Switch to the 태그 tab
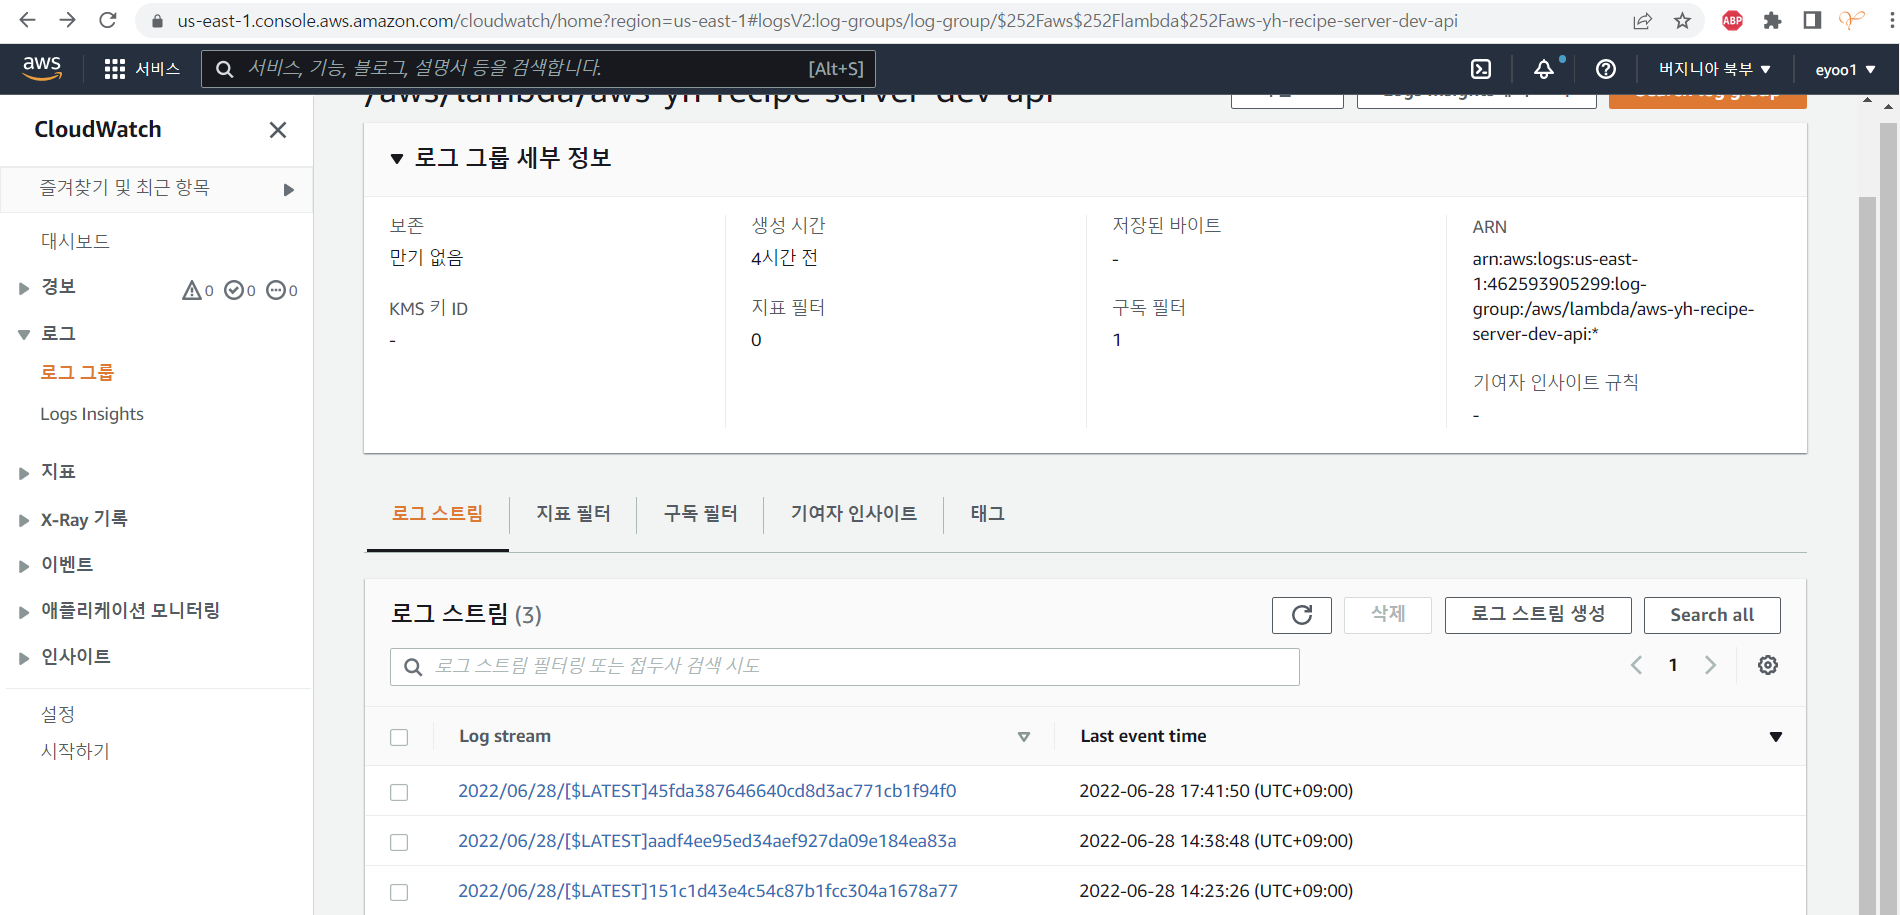Screen dimensions: 1900x915 pos(988,514)
